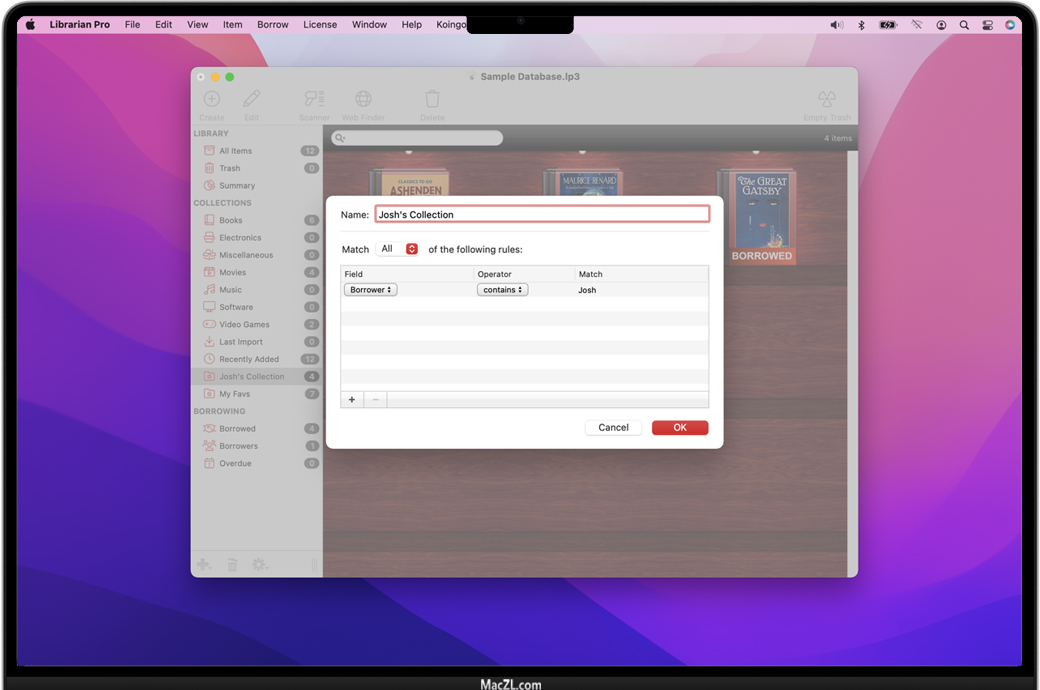
Task: Click the battery status icon
Action: tap(888, 25)
